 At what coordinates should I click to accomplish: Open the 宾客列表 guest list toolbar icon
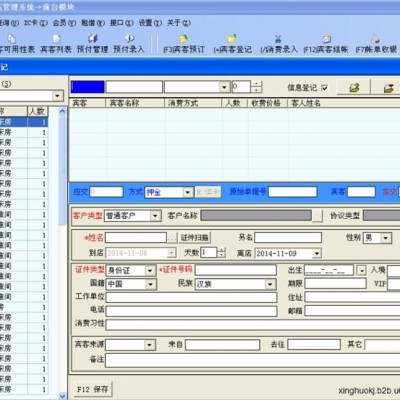coord(56,44)
